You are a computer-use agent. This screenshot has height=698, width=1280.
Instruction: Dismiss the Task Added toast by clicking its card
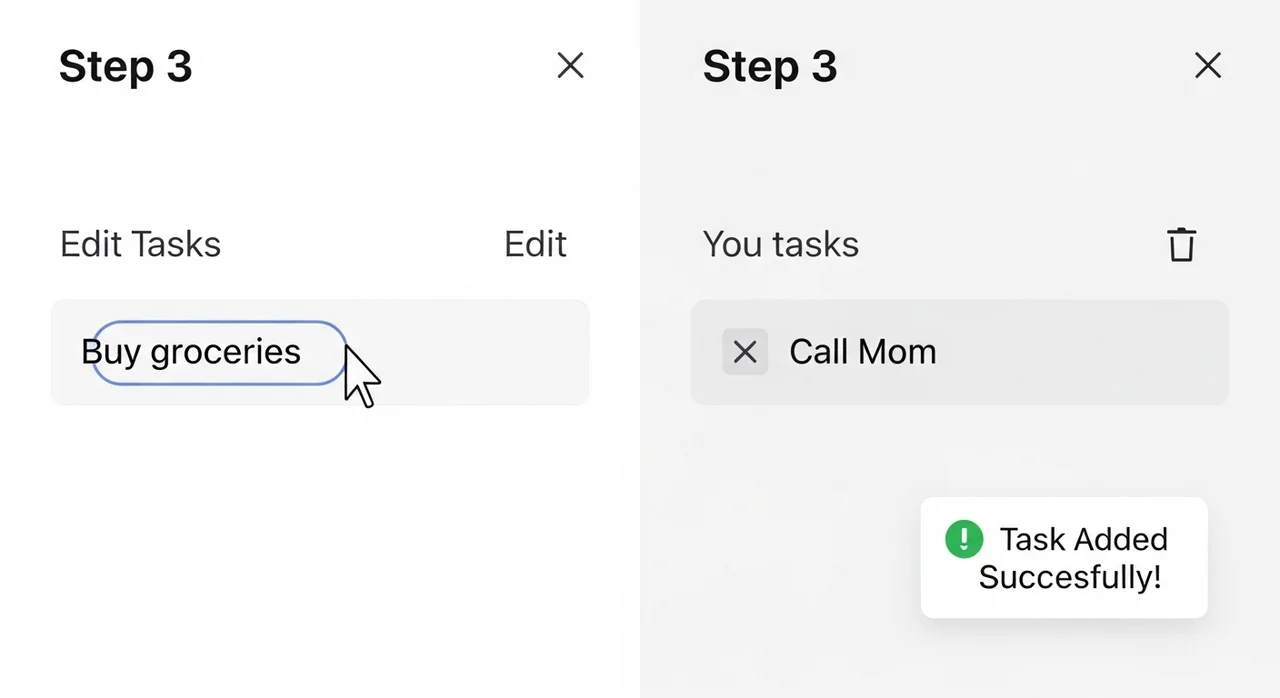pyautogui.click(x=1063, y=600)
